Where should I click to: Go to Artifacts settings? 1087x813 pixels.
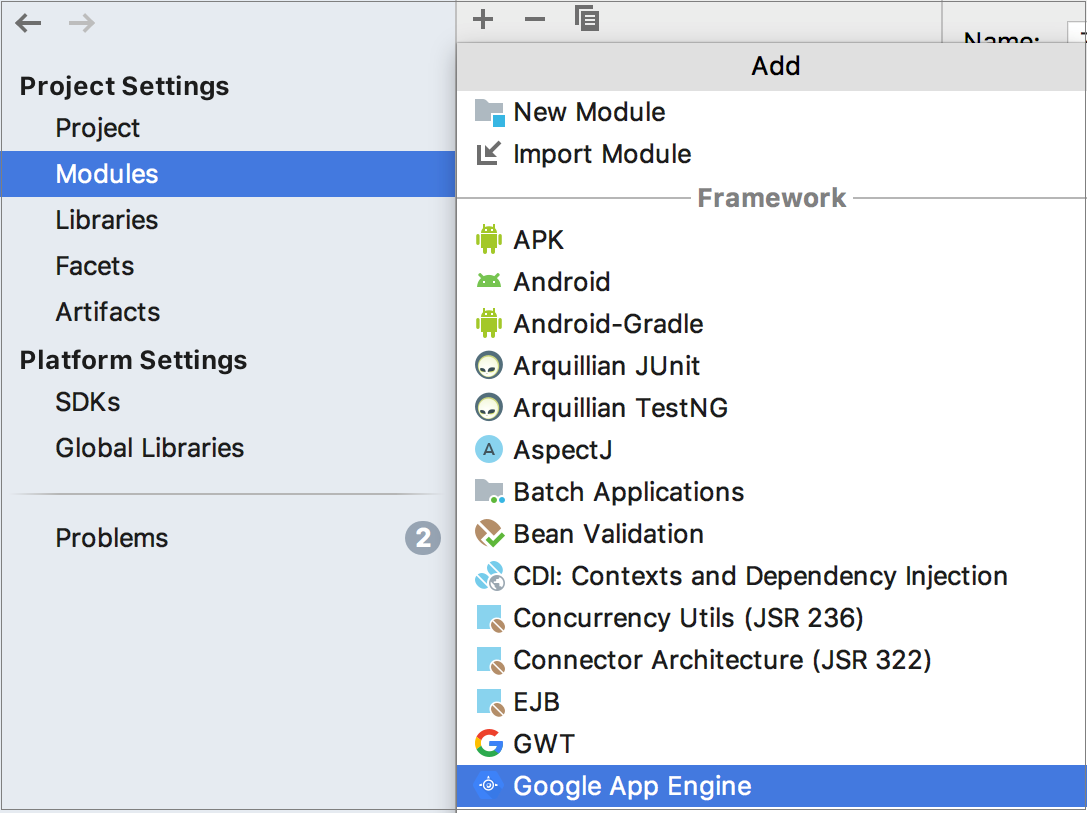click(108, 312)
